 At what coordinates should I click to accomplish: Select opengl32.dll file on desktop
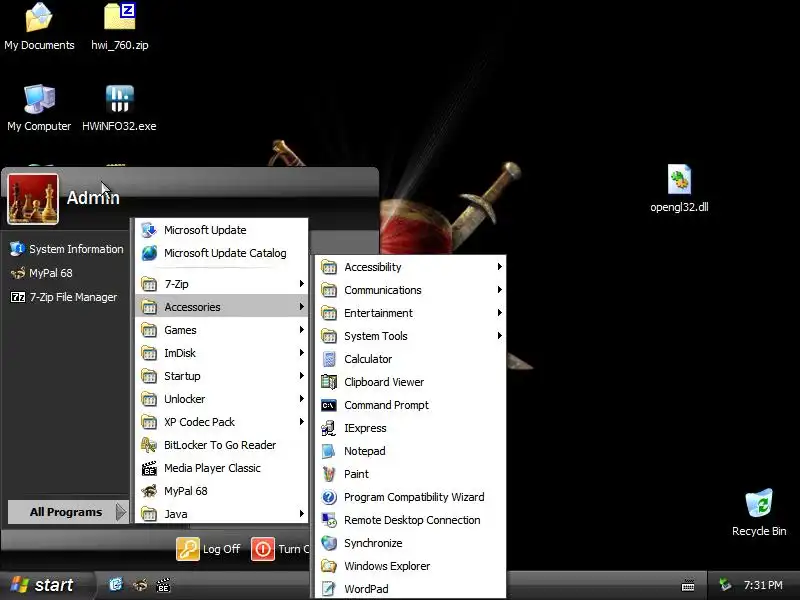click(679, 188)
